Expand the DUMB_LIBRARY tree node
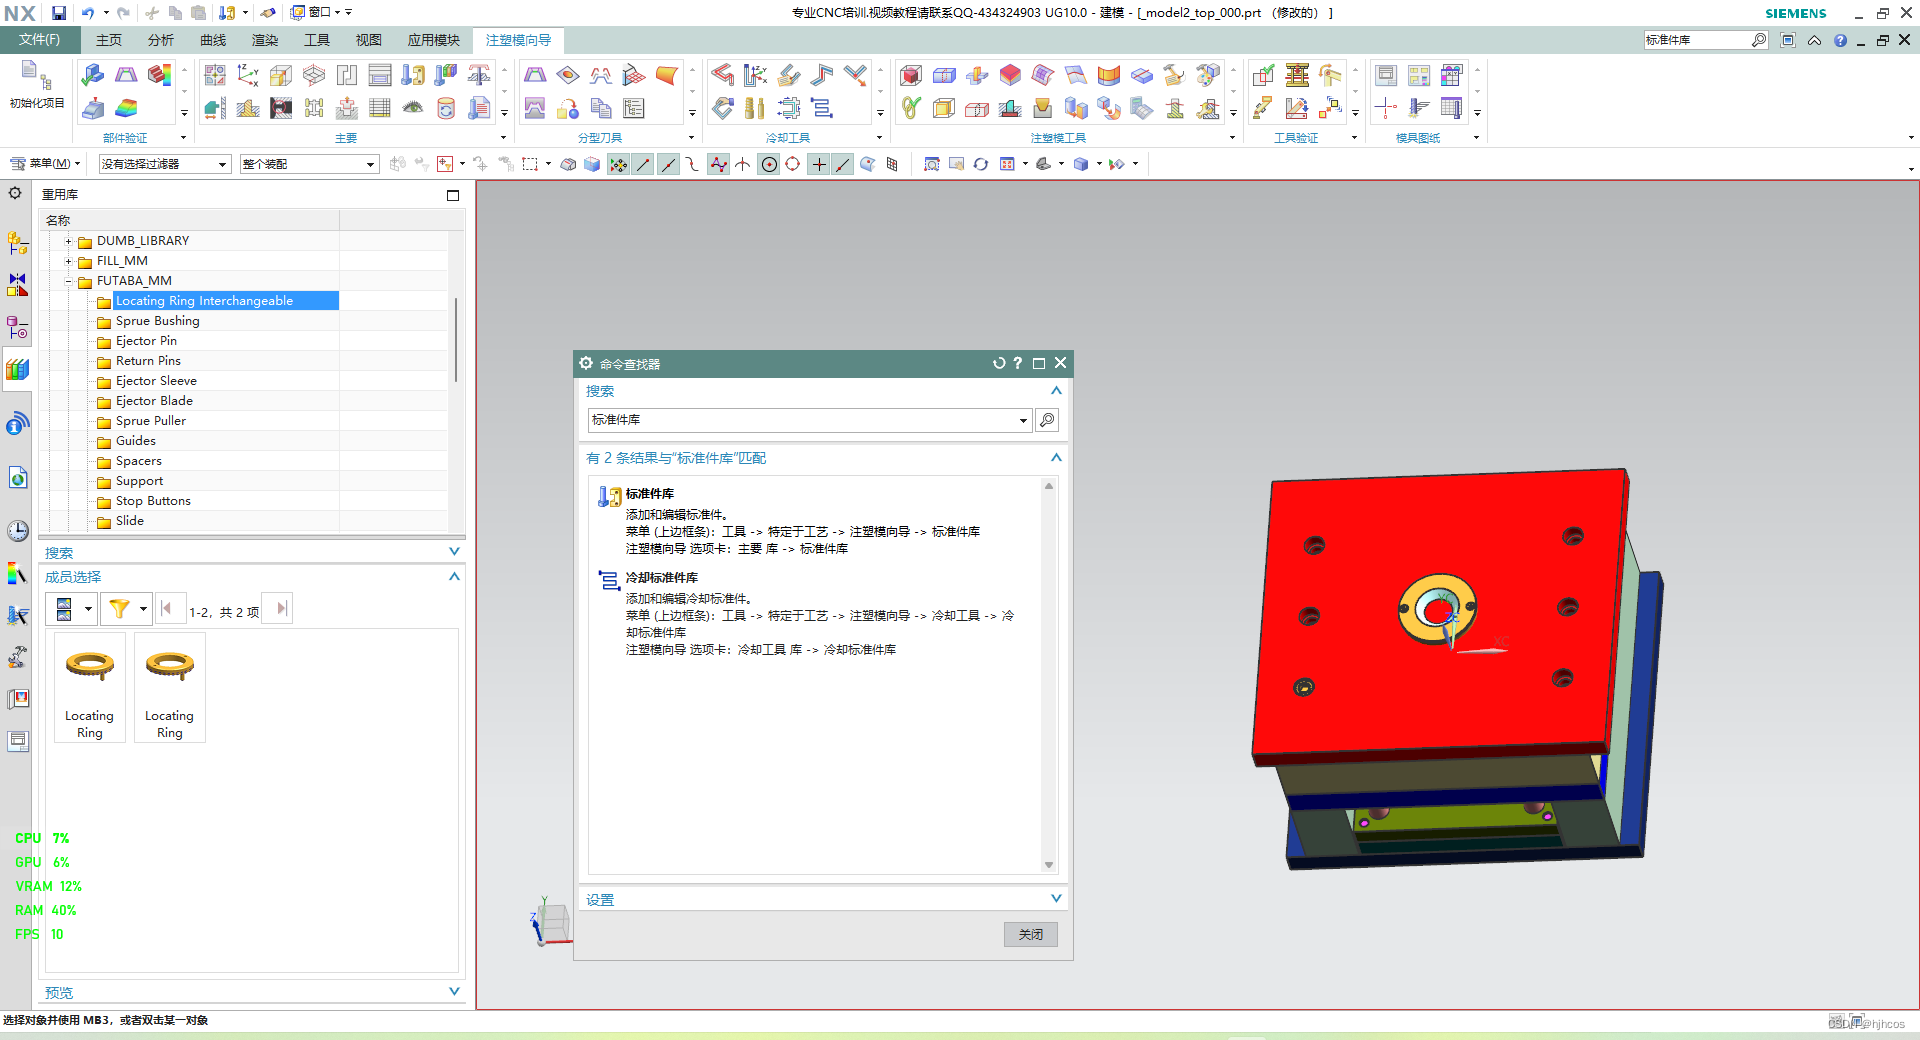Viewport: 1920px width, 1040px height. tap(68, 241)
